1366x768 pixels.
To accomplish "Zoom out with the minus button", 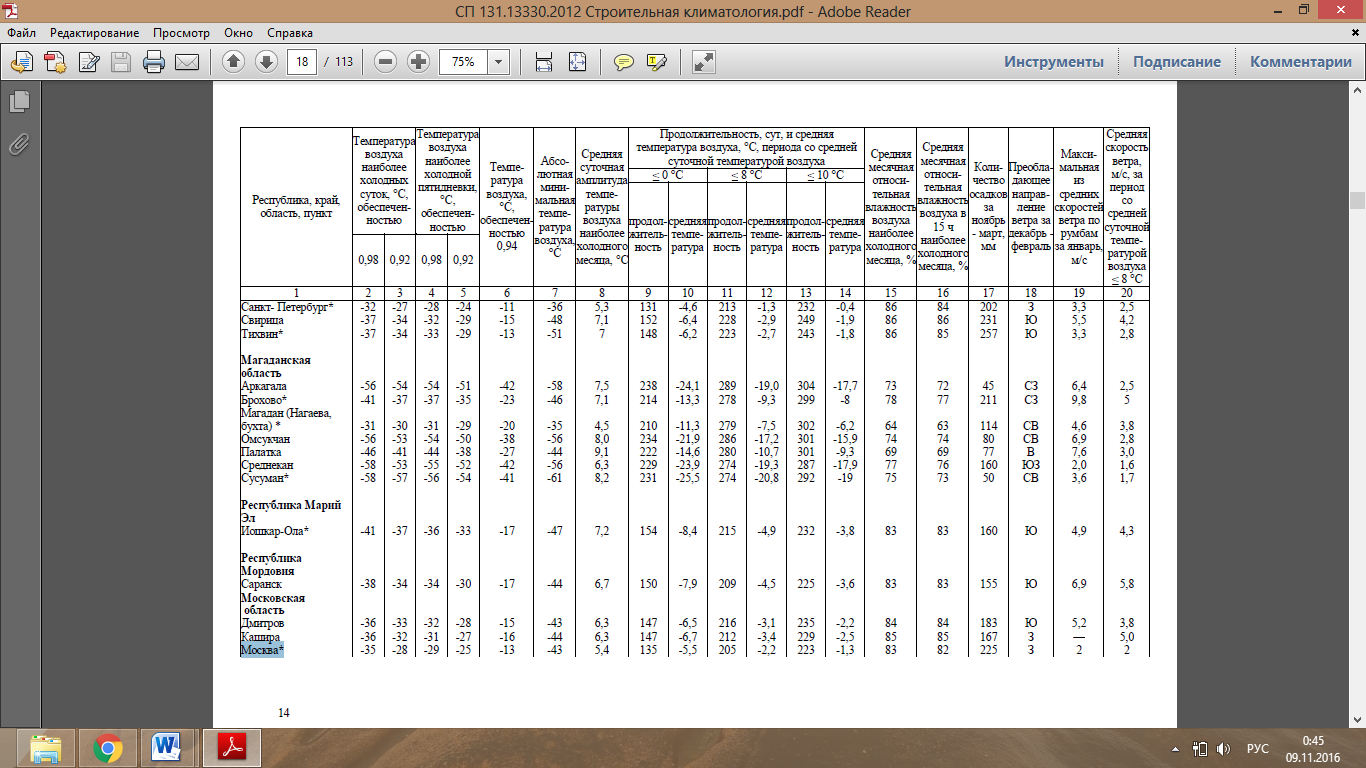I will (385, 61).
